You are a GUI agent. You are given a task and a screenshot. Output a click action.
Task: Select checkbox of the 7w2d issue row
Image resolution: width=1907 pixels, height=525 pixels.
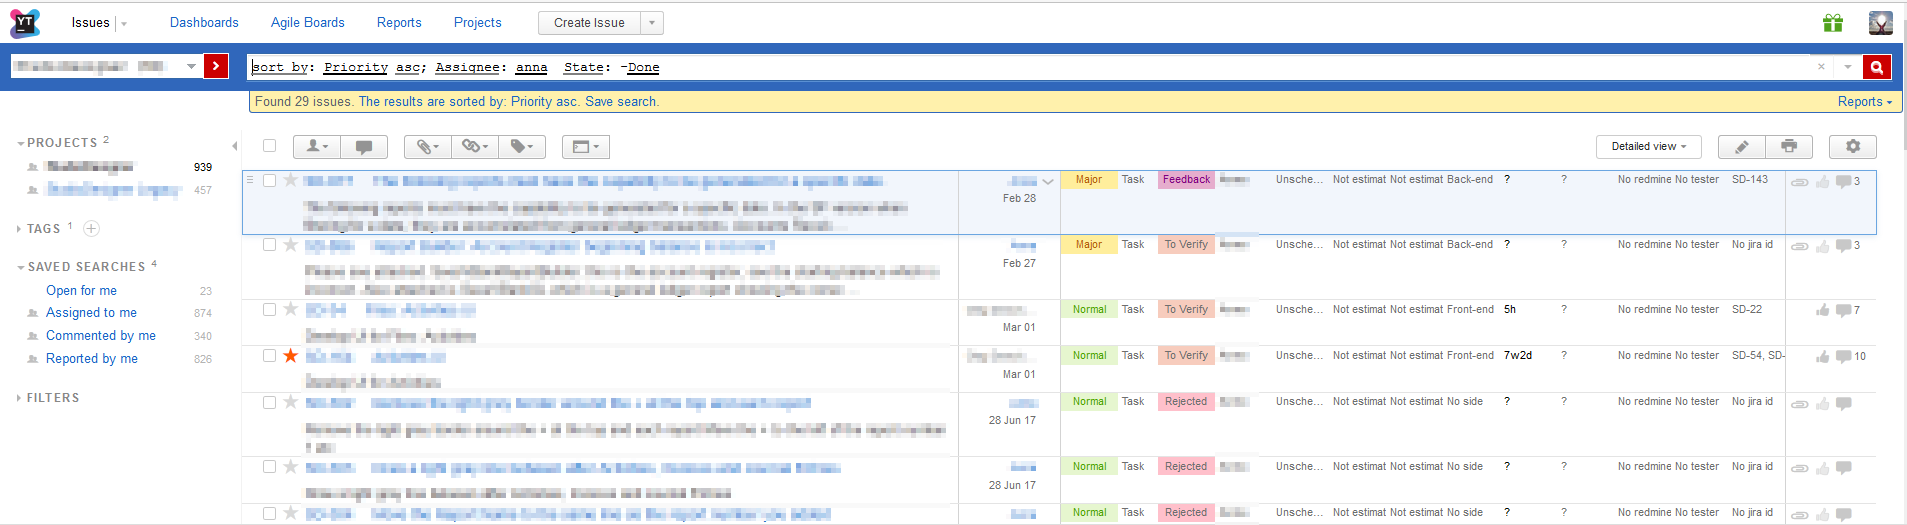270,356
